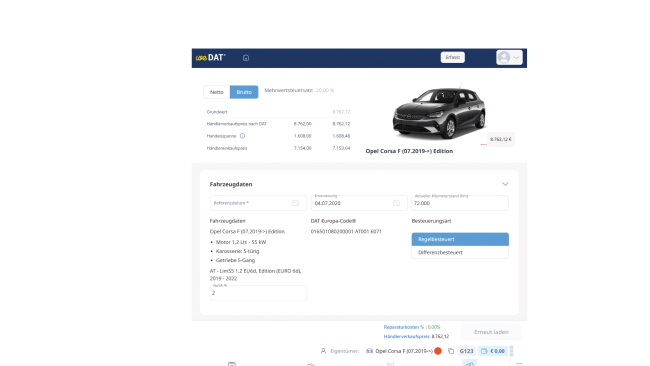This screenshot has width=650, height=366.
Task: Click the Handelsspanne value 1.608,00
Action: 303,136
